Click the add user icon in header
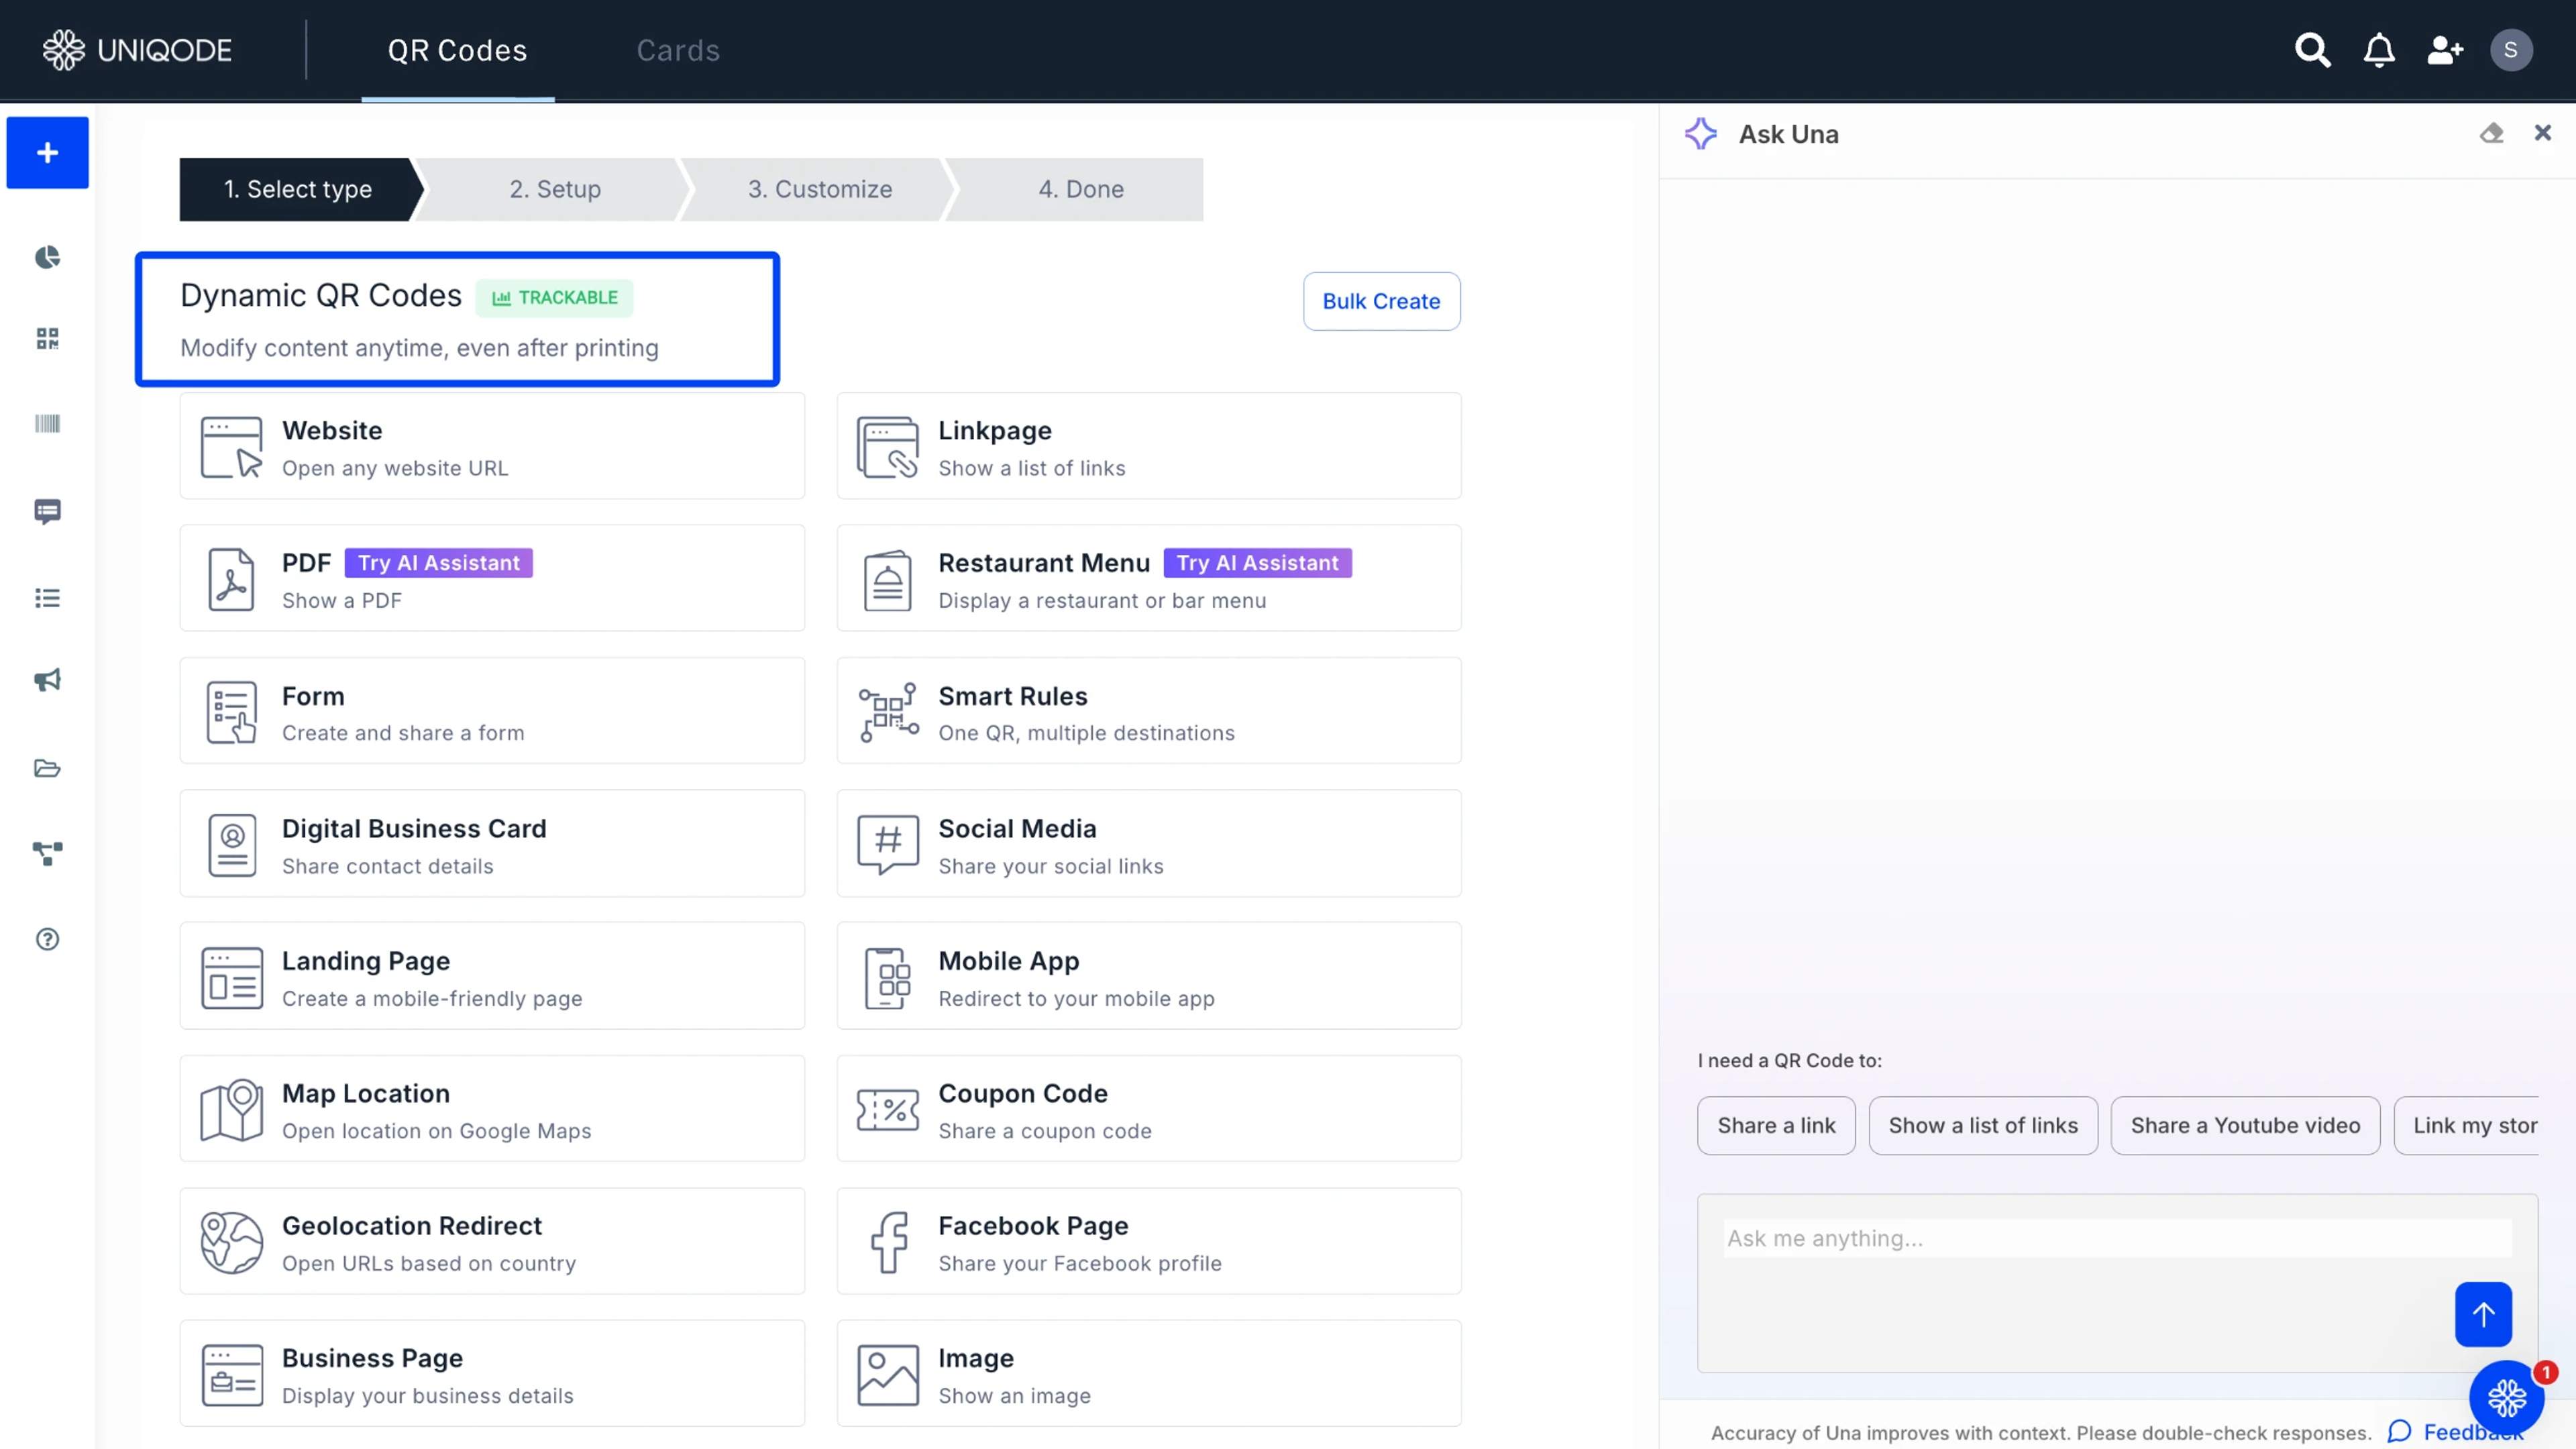This screenshot has width=2576, height=1449. [2445, 50]
